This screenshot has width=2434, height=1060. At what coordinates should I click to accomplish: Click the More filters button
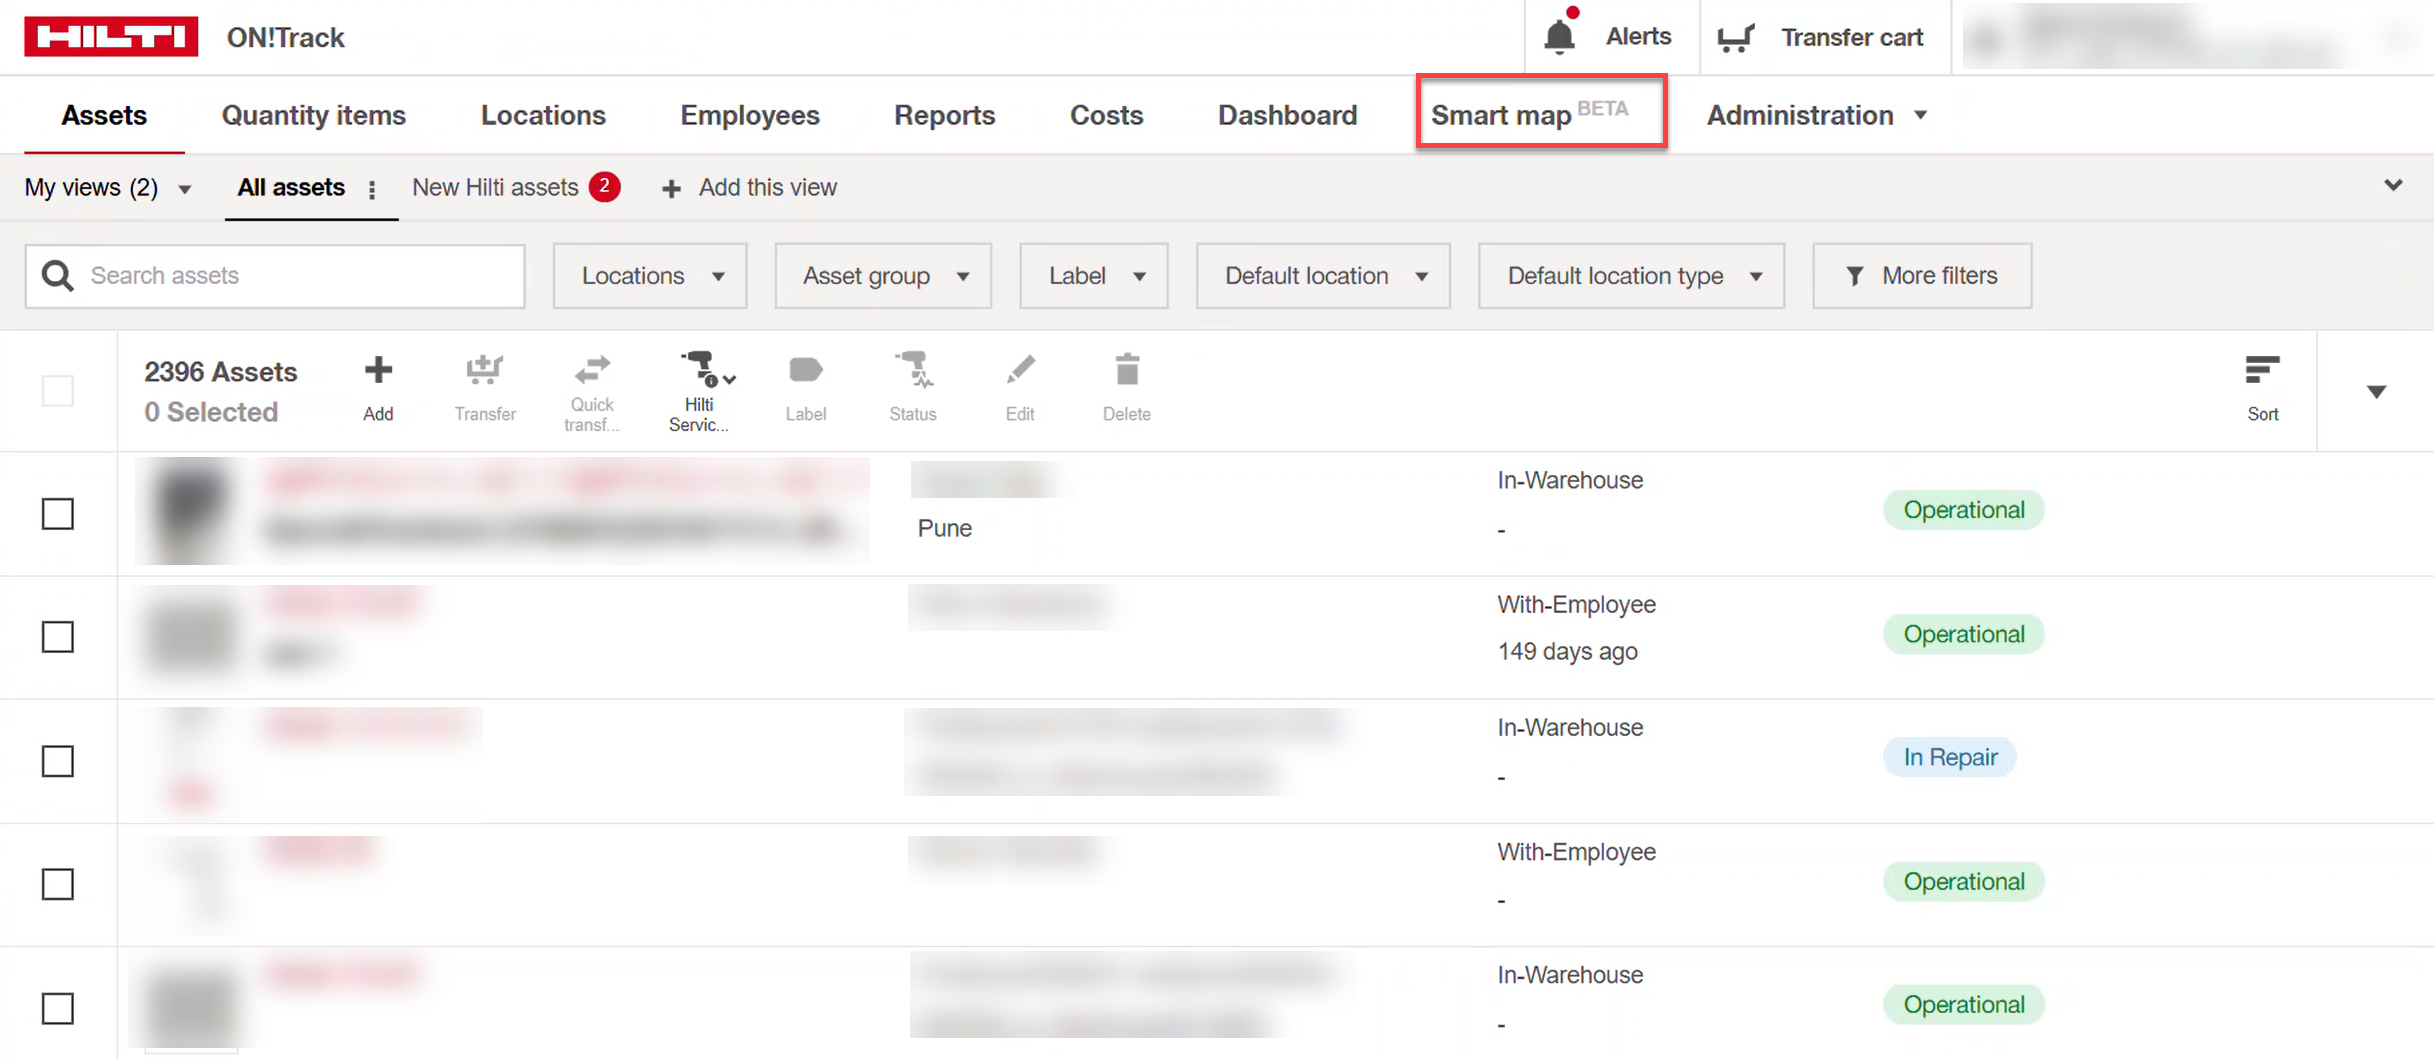coord(1922,276)
